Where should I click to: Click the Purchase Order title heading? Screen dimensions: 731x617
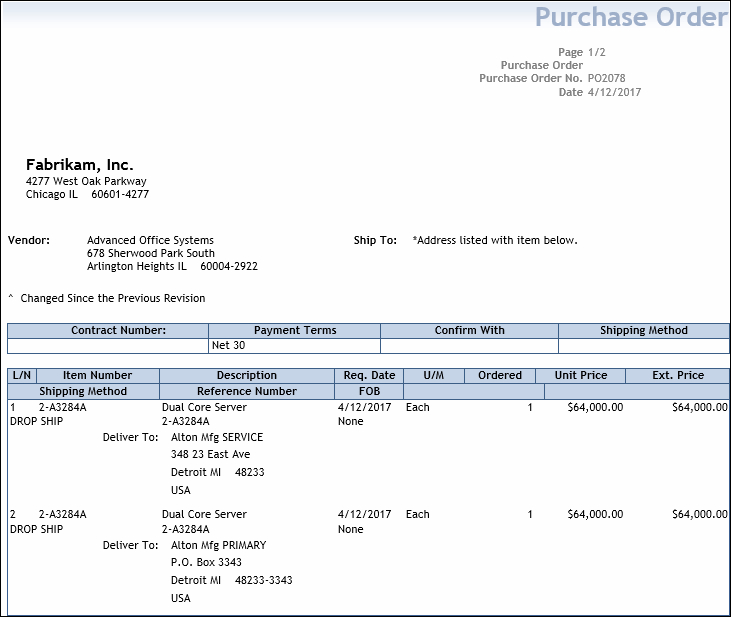[x=631, y=17]
